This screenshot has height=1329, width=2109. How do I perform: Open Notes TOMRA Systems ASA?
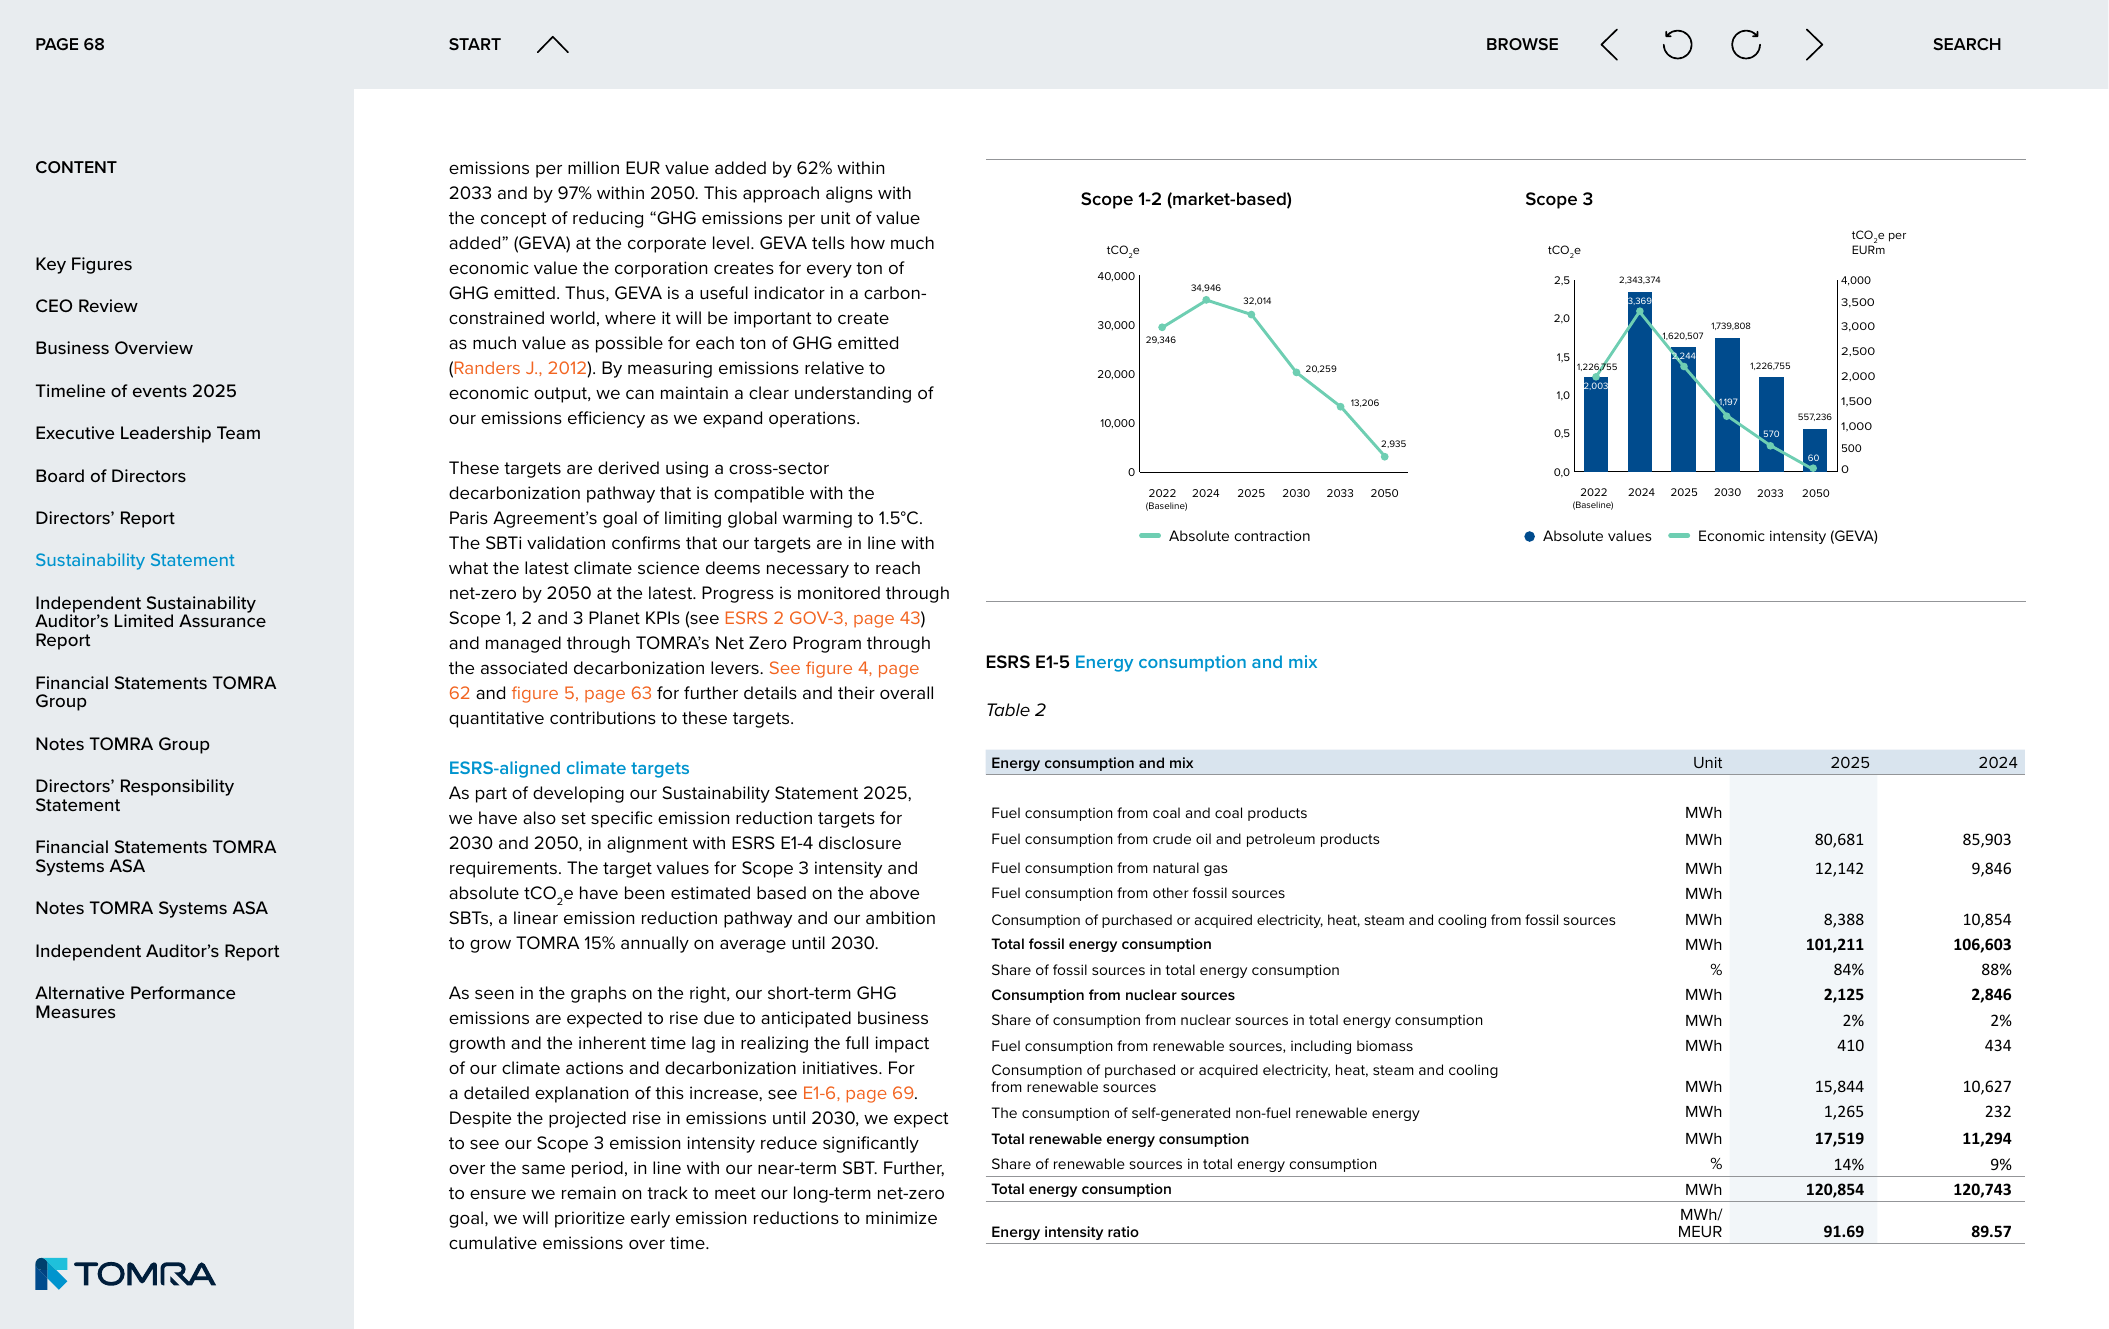pos(151,908)
